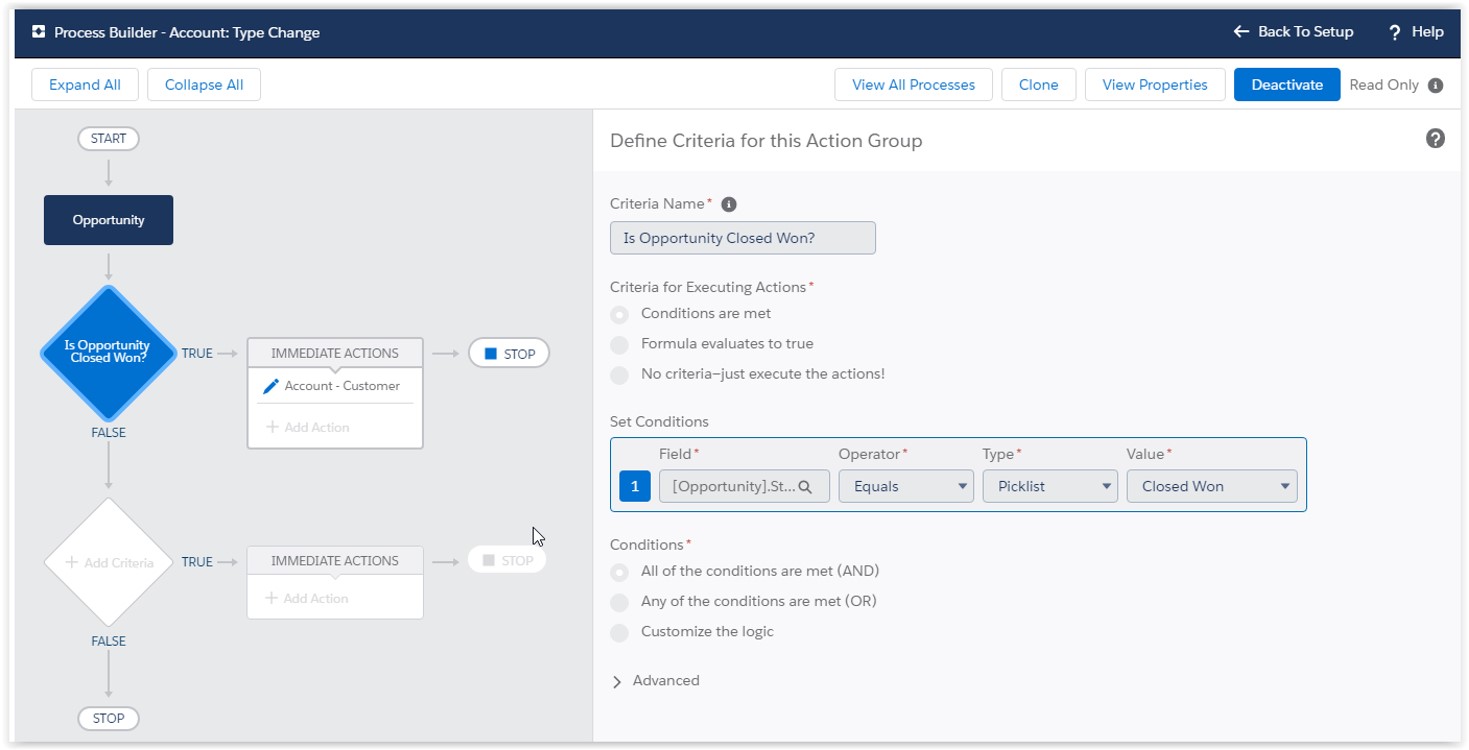Viewport: 1469px width, 750px height.
Task: Choose Any of the conditions are met (OR)
Action: pos(620,602)
